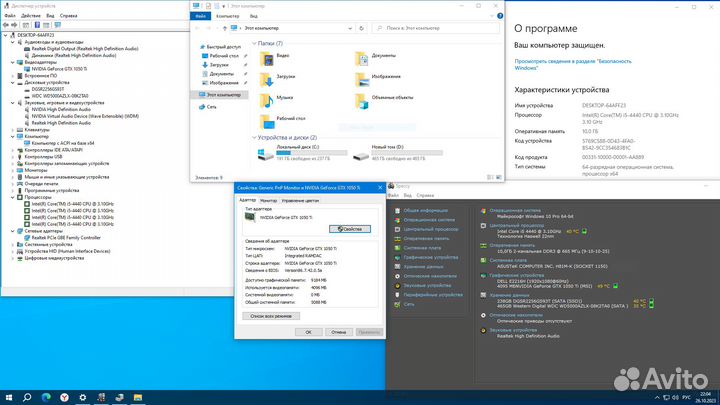
Task: Select Локальный диск (C:) drive
Action: click(302, 152)
